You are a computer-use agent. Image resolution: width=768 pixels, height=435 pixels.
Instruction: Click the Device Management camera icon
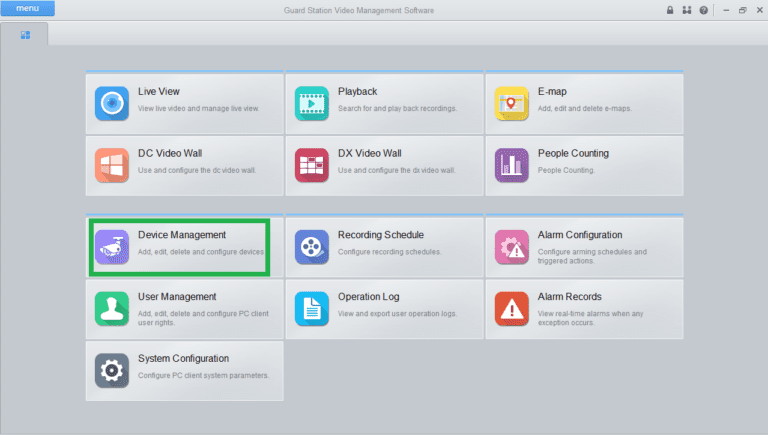[112, 247]
